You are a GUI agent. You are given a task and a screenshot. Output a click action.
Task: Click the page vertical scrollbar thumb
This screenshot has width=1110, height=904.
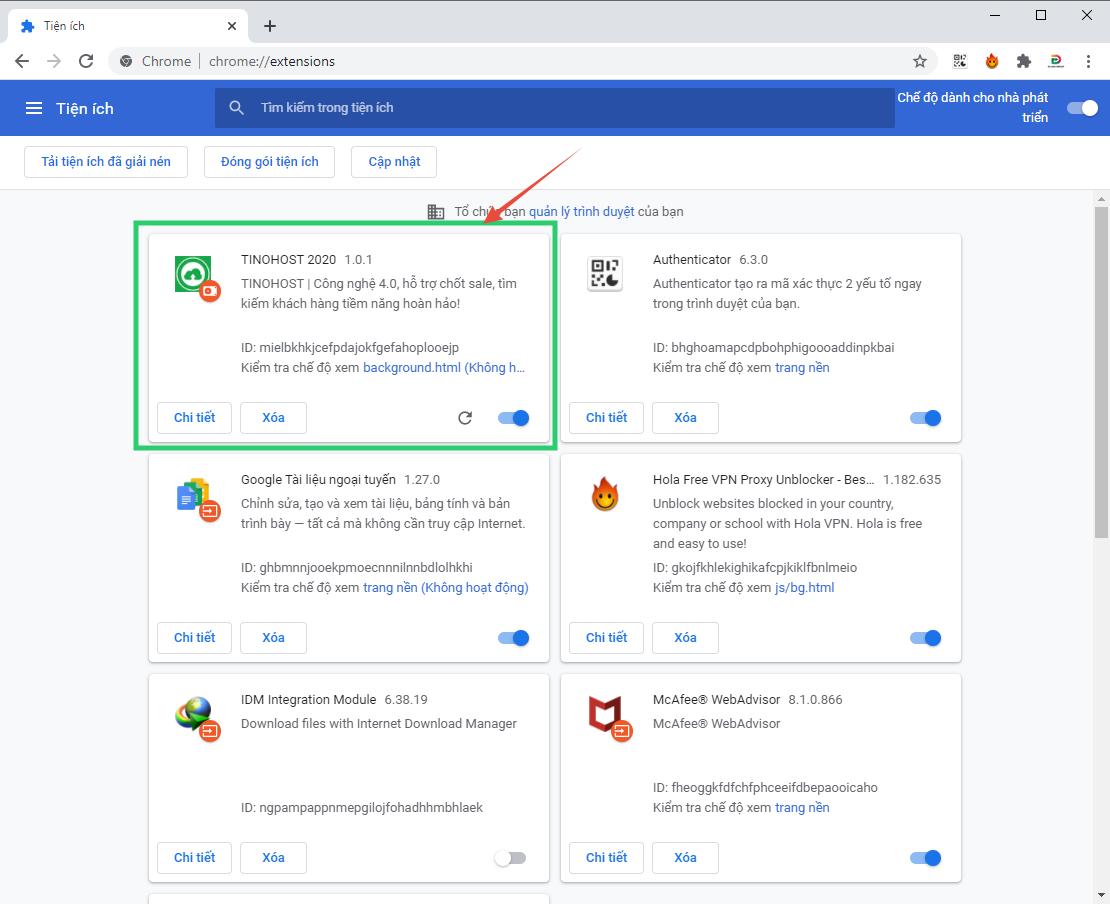pyautogui.click(x=1101, y=373)
